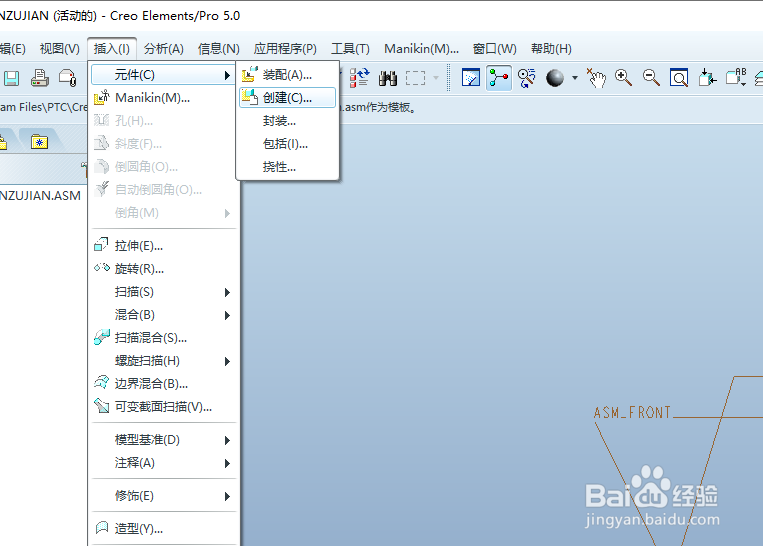This screenshot has width=763, height=546.
Task: Select 包括(I)... in the component submenu
Action: [287, 144]
